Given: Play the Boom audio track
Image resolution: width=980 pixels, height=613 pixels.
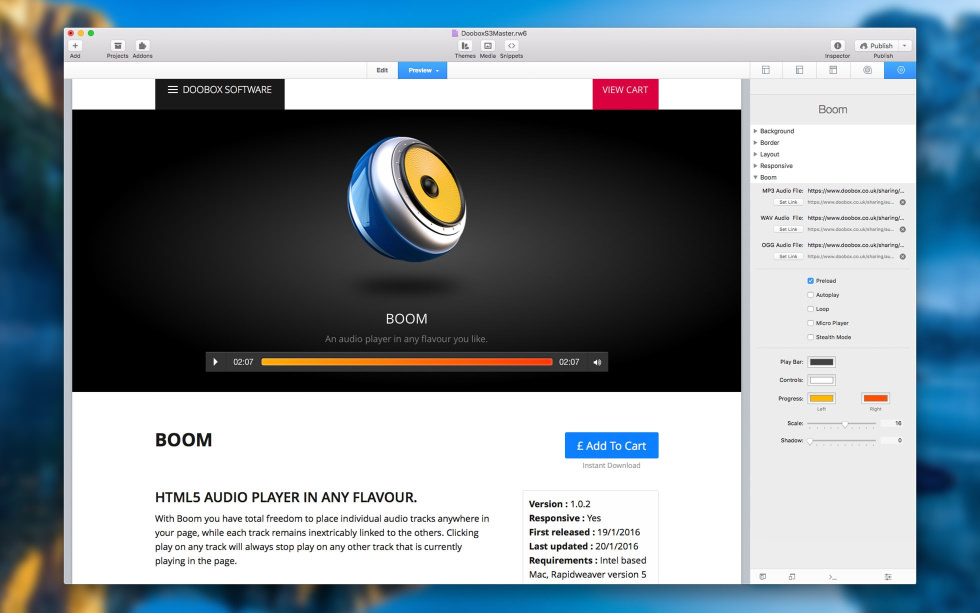Looking at the screenshot, I should tap(216, 362).
